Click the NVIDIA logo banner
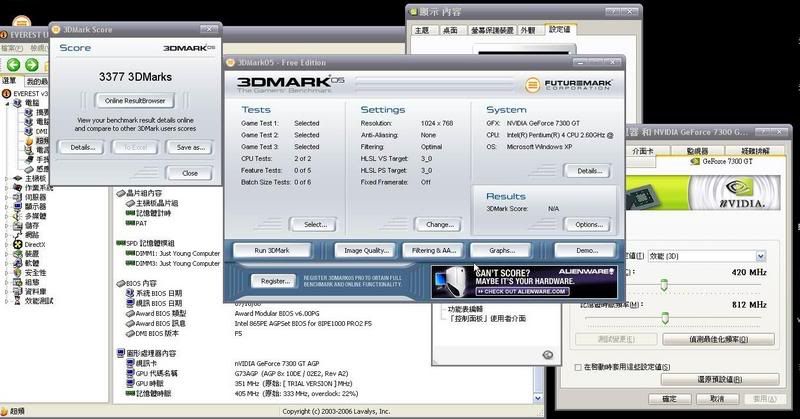Image resolution: width=800 pixels, height=419 pixels. pyautogui.click(x=704, y=192)
